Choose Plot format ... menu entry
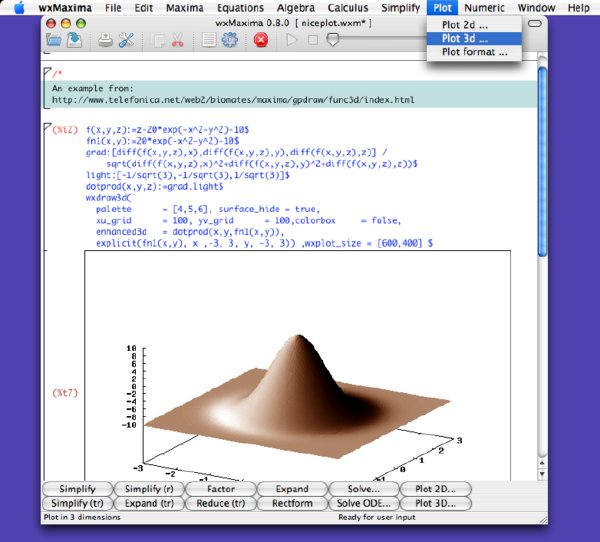Image resolution: width=600 pixels, height=542 pixels. pyautogui.click(x=474, y=52)
